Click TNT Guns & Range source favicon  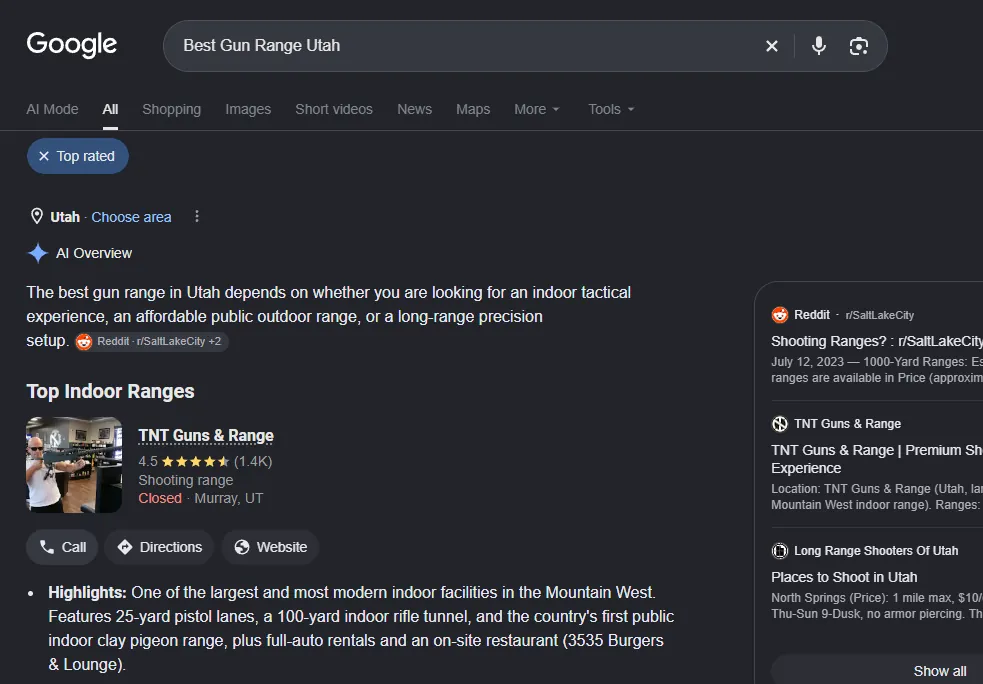click(x=779, y=424)
